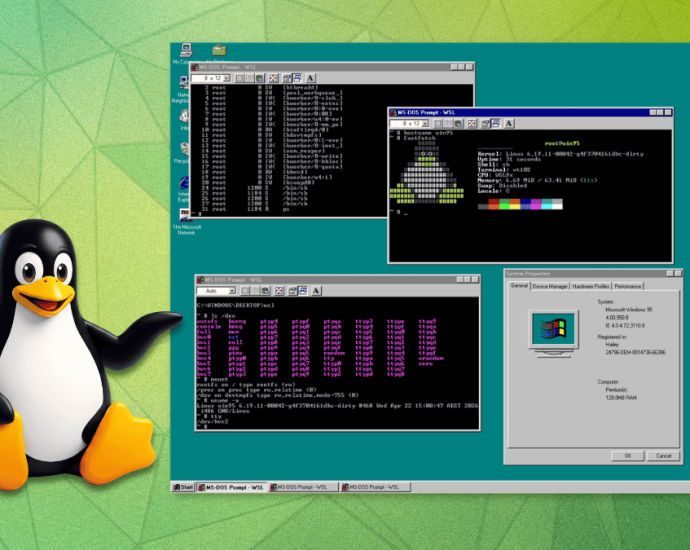This screenshot has height=550, width=690.
Task: Open the 8 x 12 font dropdown in fastfetch window
Action: click(409, 124)
